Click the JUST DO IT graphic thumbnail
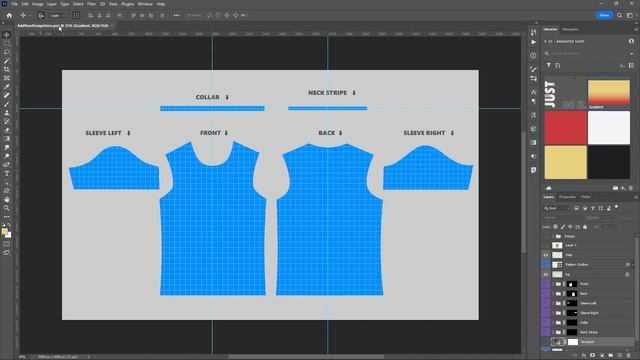This screenshot has height=360, width=640. click(x=566, y=94)
